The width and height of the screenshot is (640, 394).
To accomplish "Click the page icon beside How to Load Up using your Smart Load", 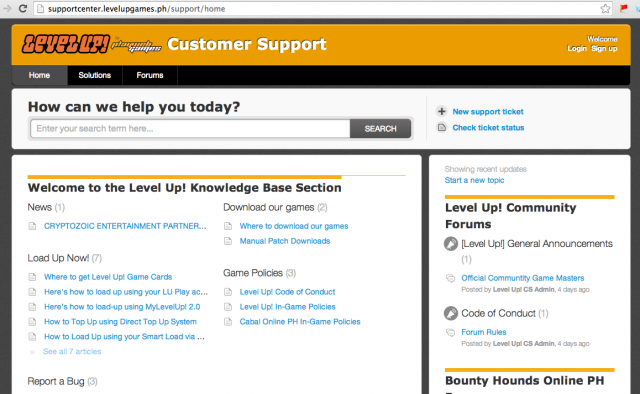I will (x=32, y=336).
